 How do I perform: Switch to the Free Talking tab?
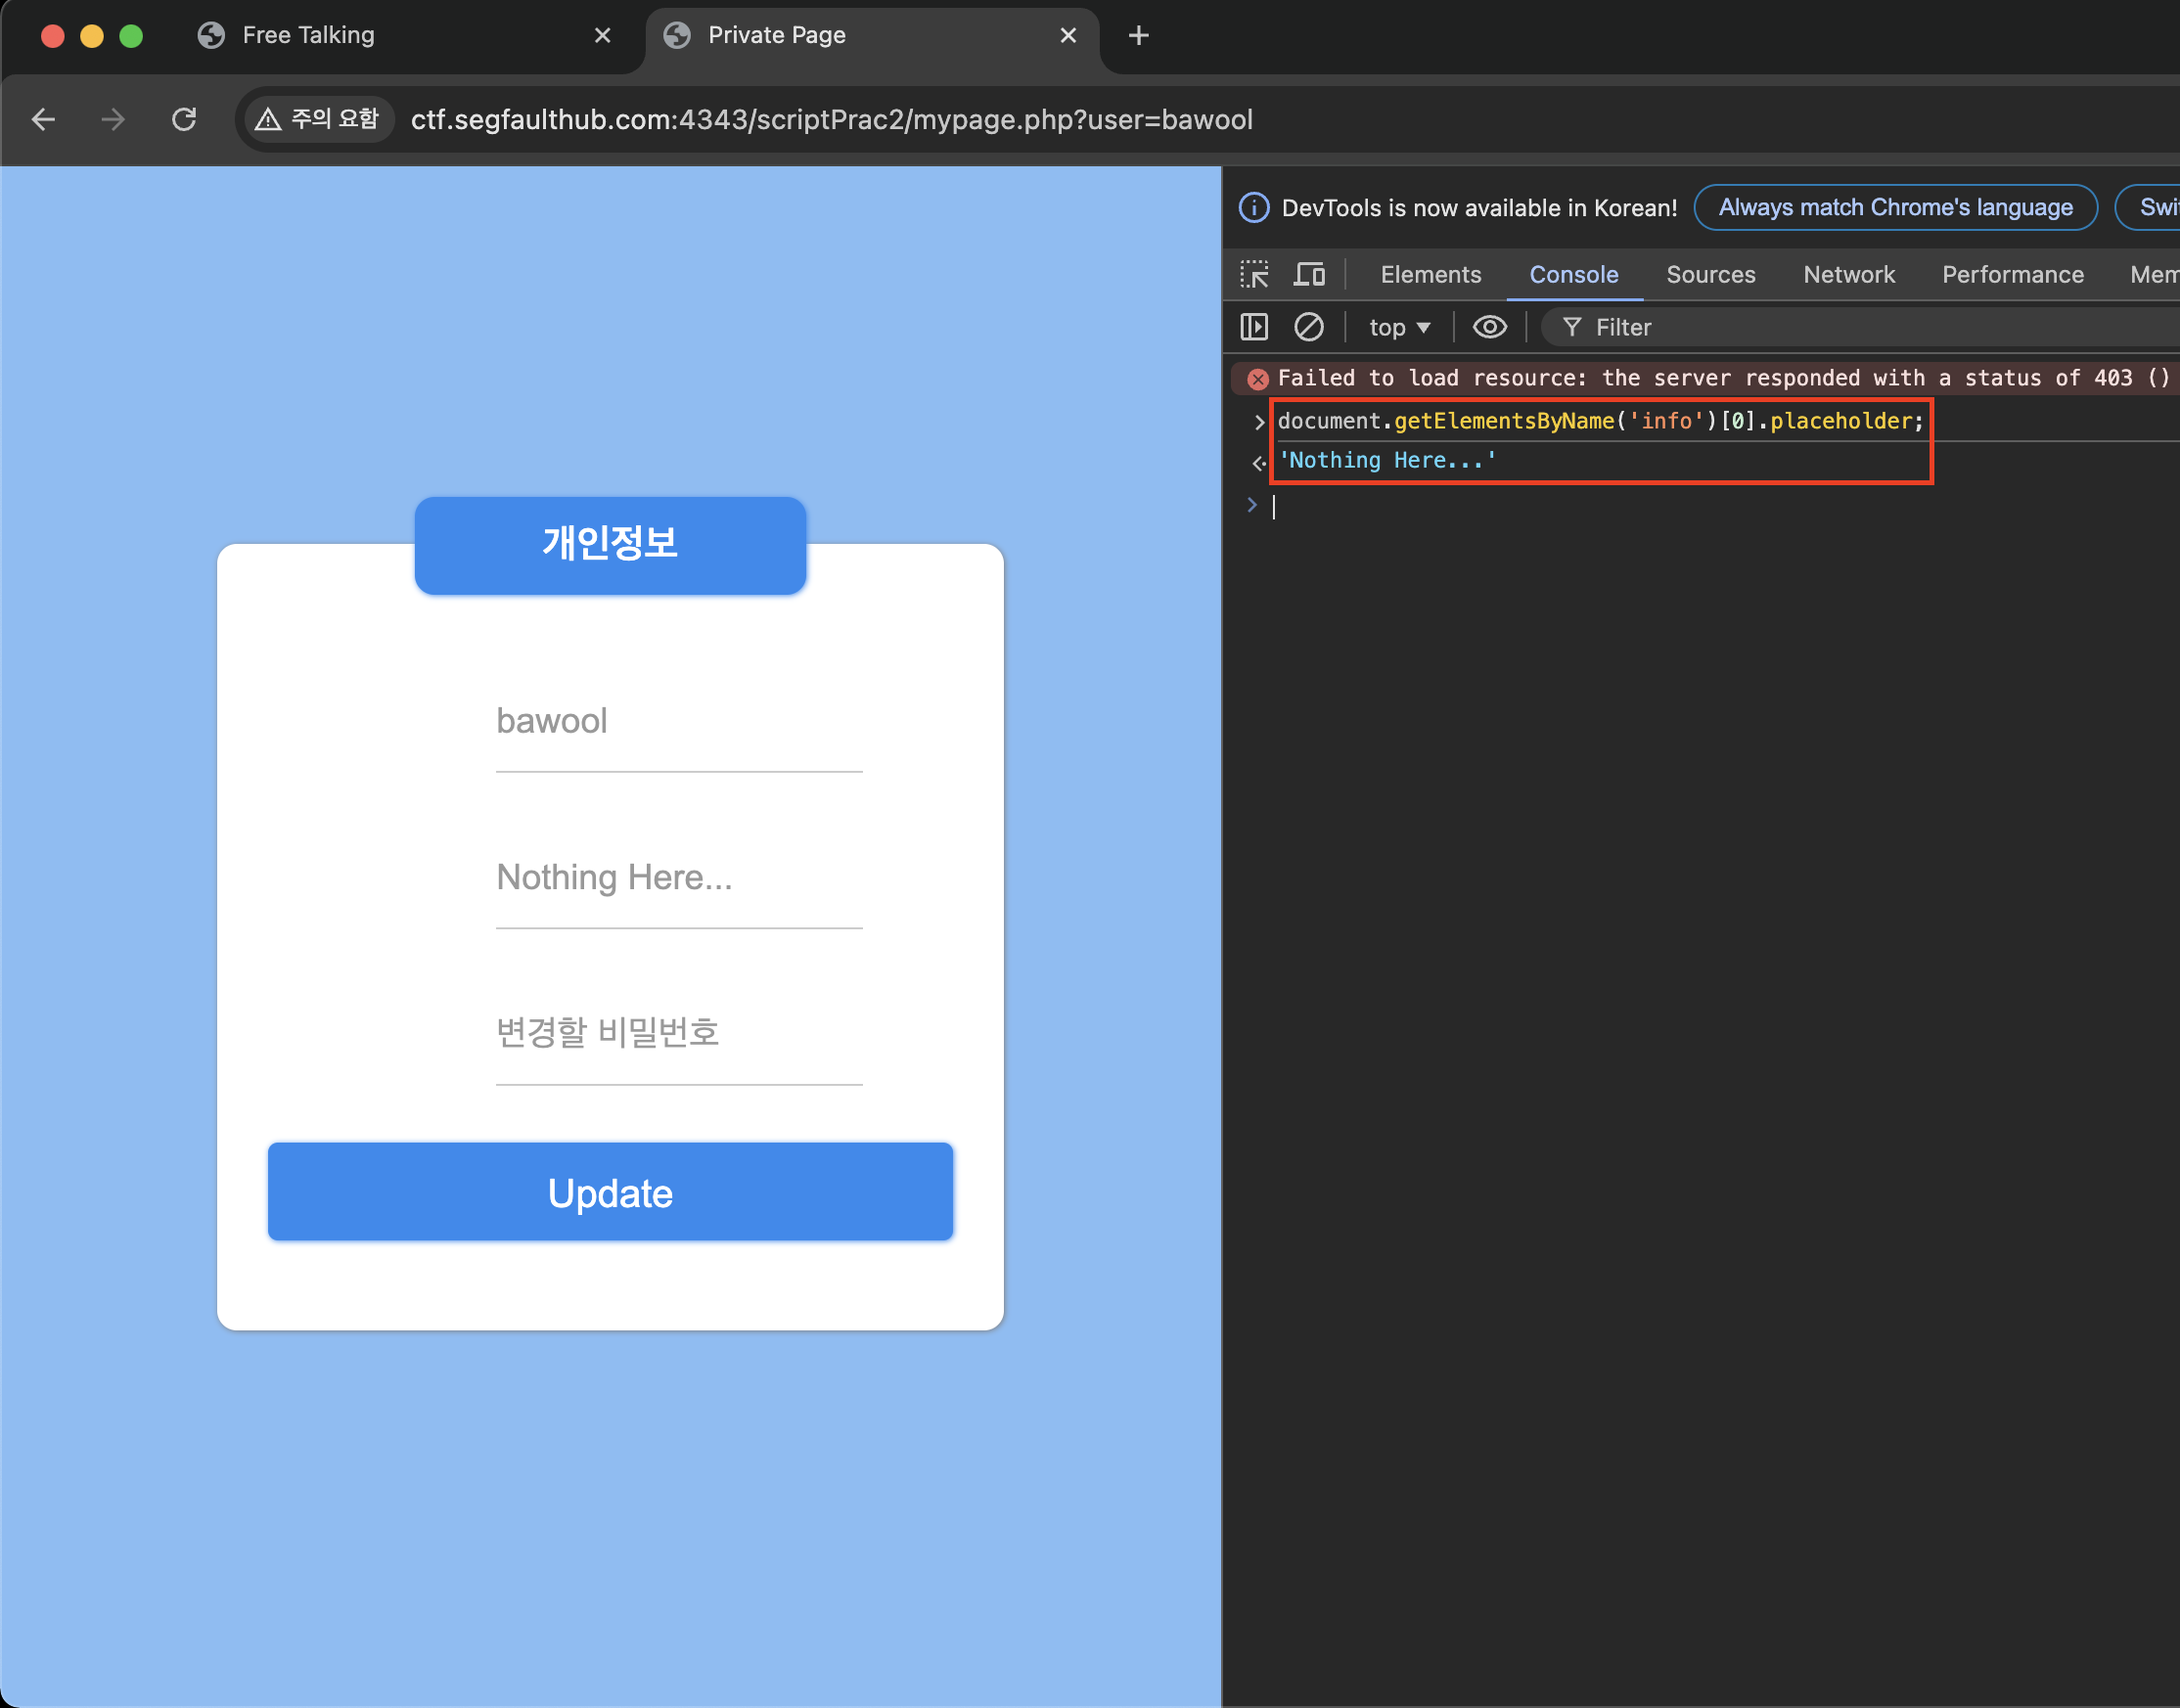(x=308, y=36)
